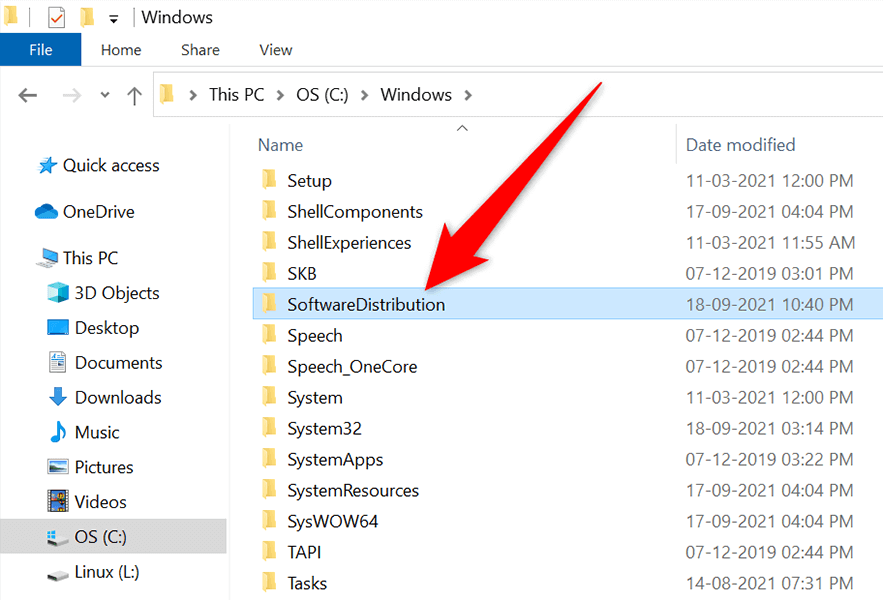Open Desktop in navigation pane
This screenshot has width=883, height=600.
pos(107,328)
